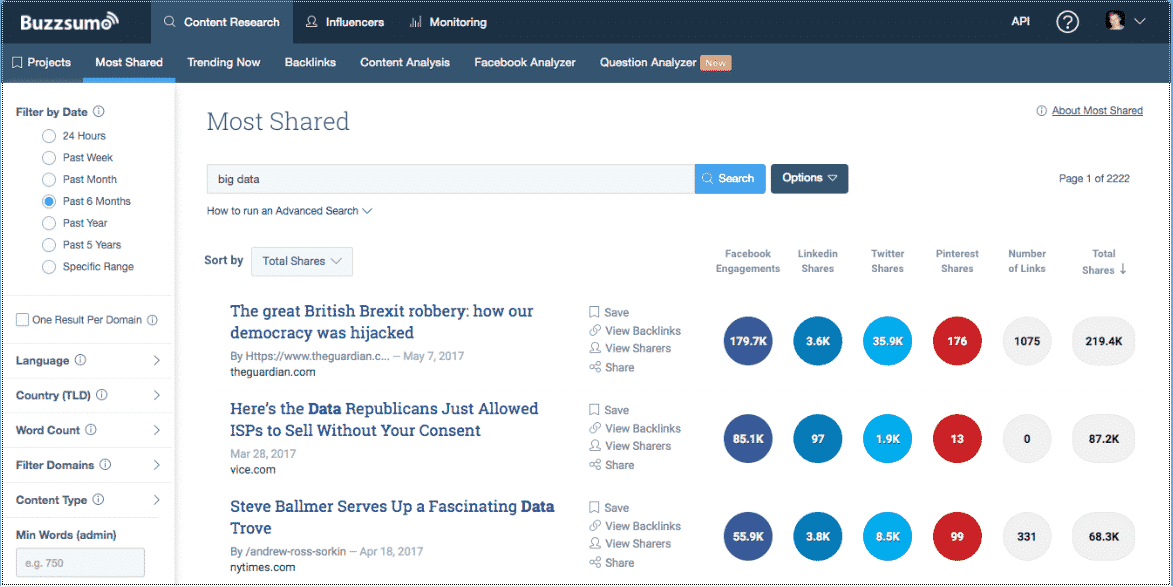The width and height of the screenshot is (1173, 587).
Task: Select the Past Week date filter
Action: (49, 158)
